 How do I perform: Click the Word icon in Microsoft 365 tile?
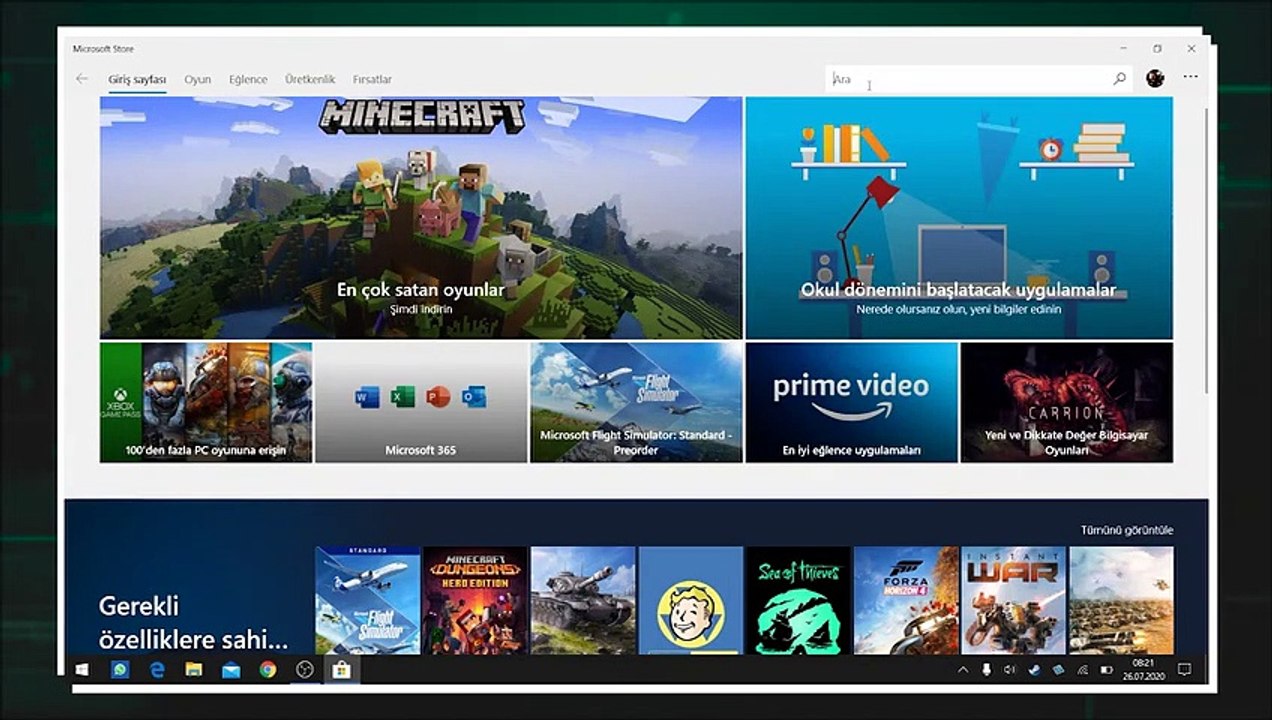coord(367,397)
